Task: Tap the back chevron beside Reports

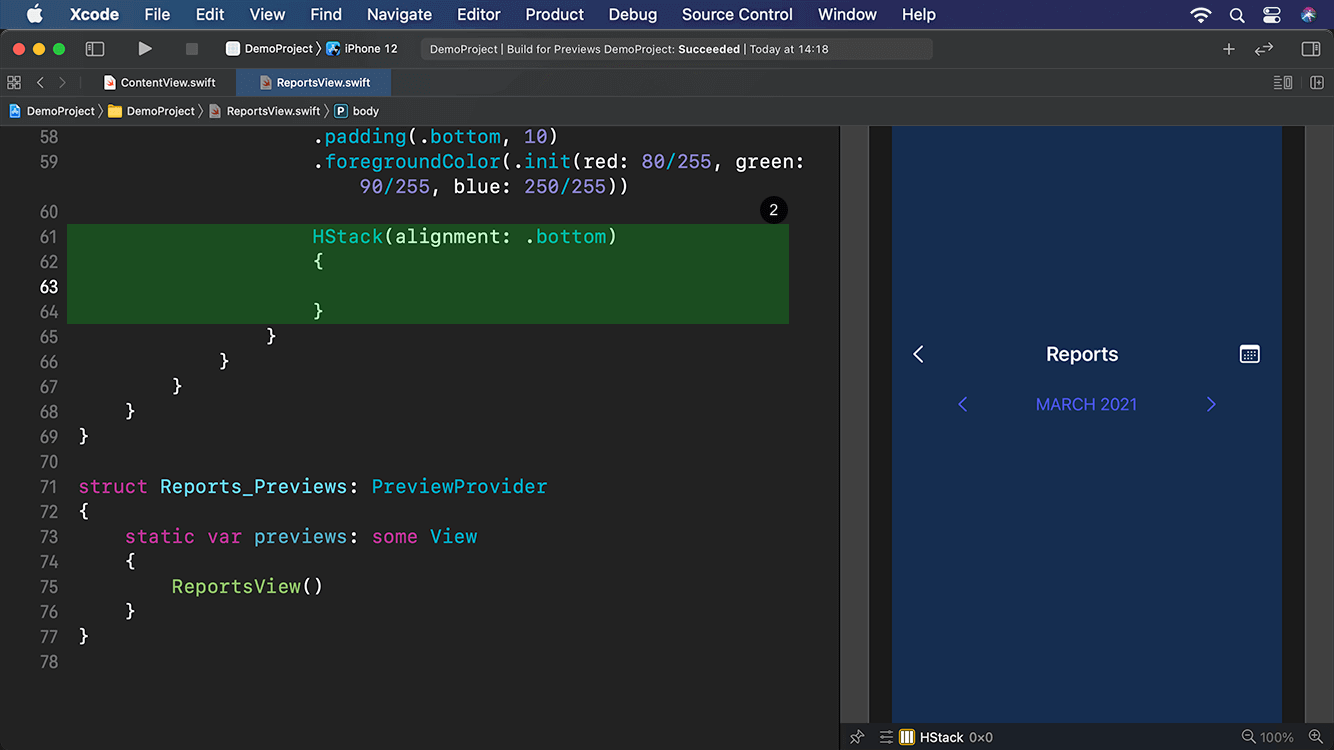Action: click(x=918, y=354)
